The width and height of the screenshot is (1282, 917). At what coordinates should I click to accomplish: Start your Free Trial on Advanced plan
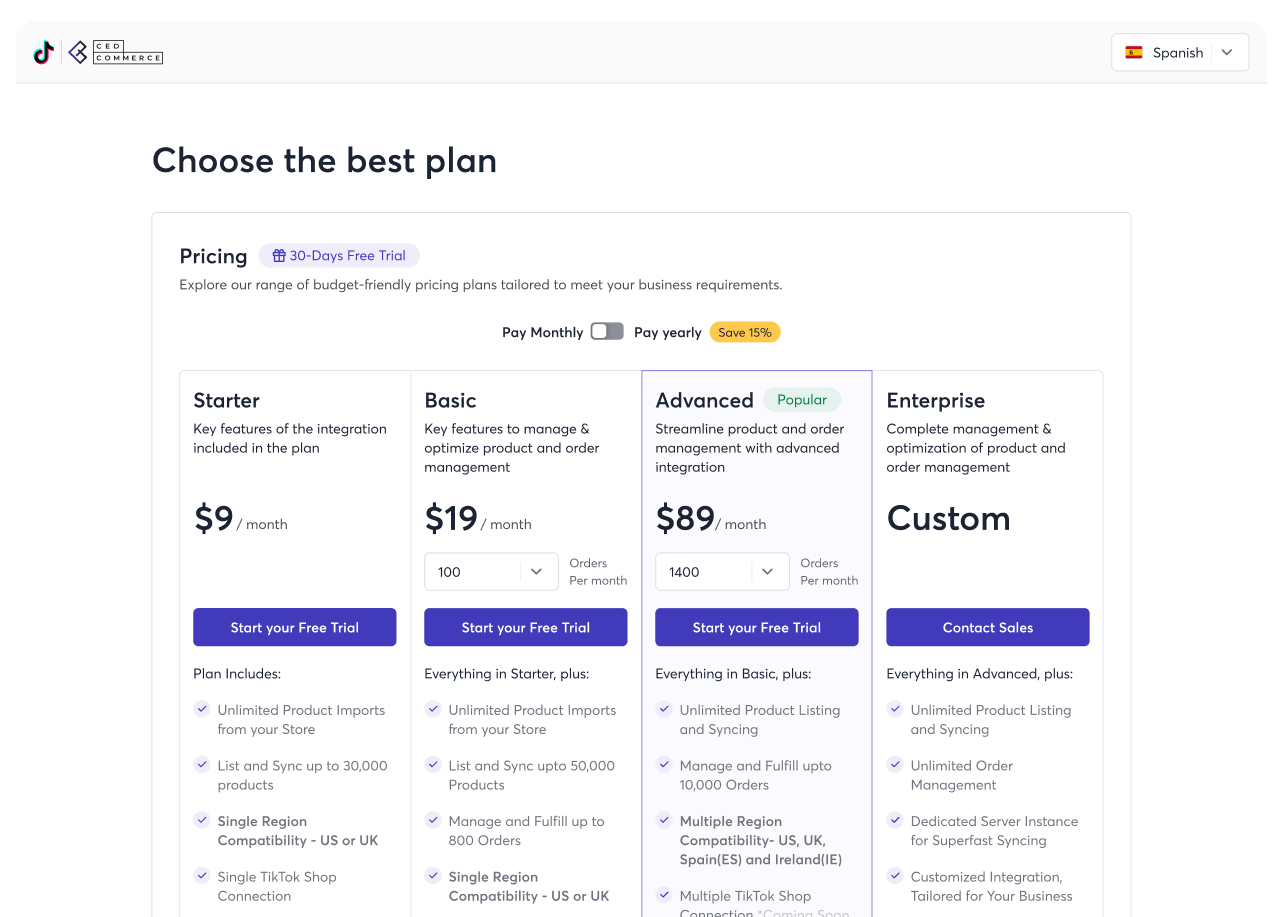[757, 627]
